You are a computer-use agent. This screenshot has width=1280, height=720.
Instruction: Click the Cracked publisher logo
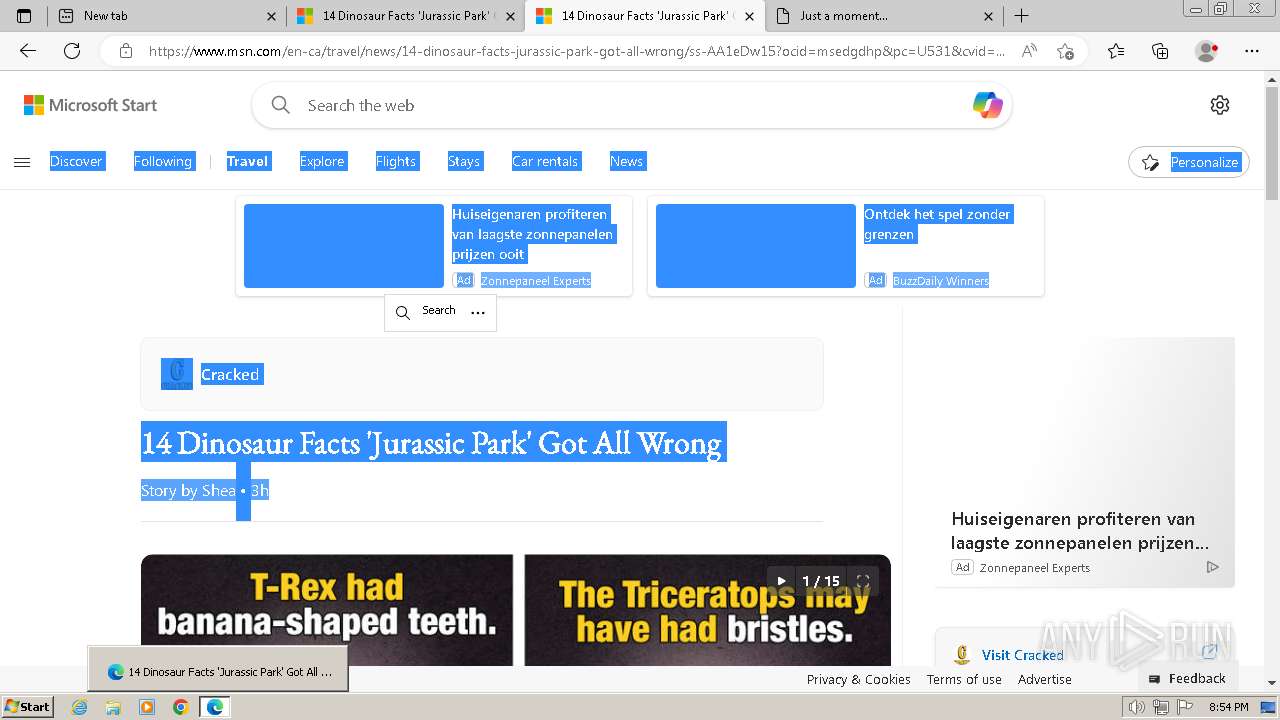point(177,374)
